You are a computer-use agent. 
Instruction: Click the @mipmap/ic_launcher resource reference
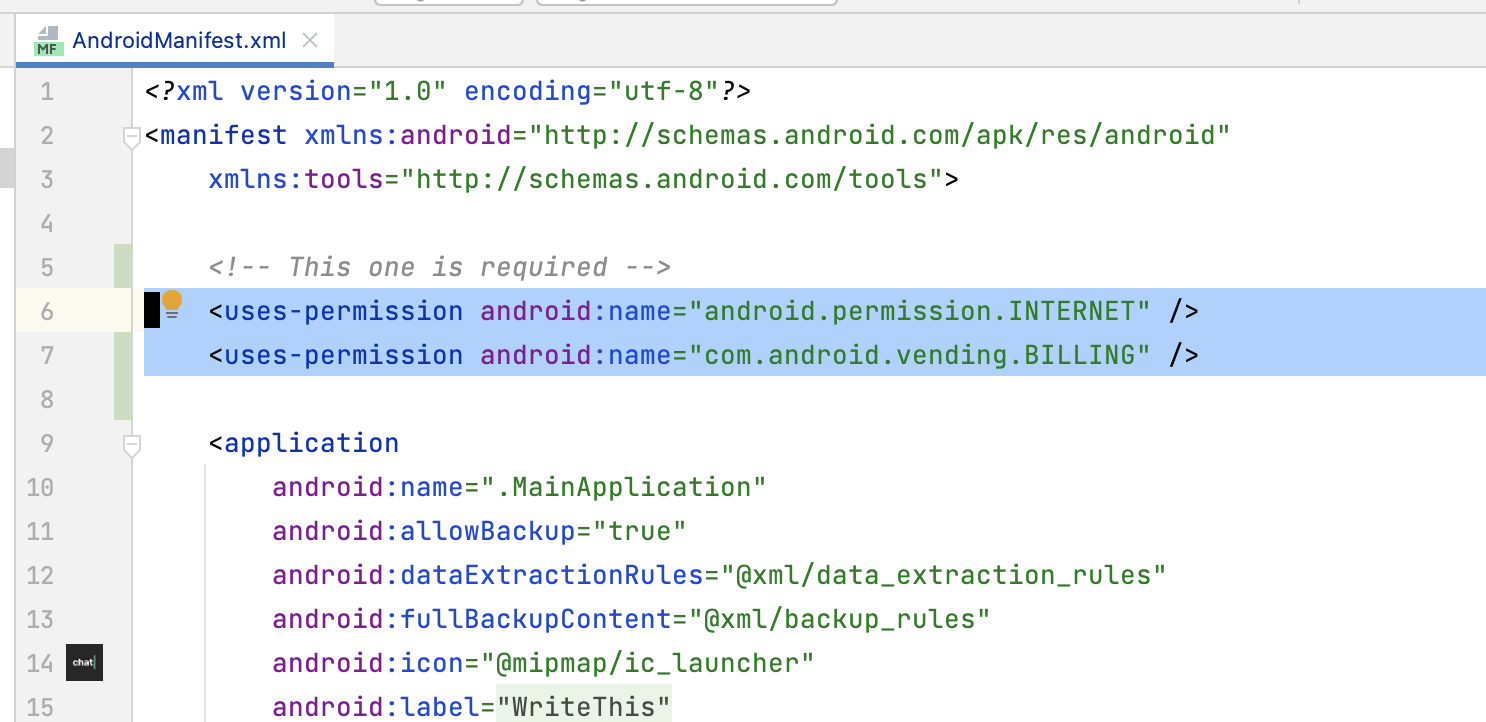(x=647, y=663)
